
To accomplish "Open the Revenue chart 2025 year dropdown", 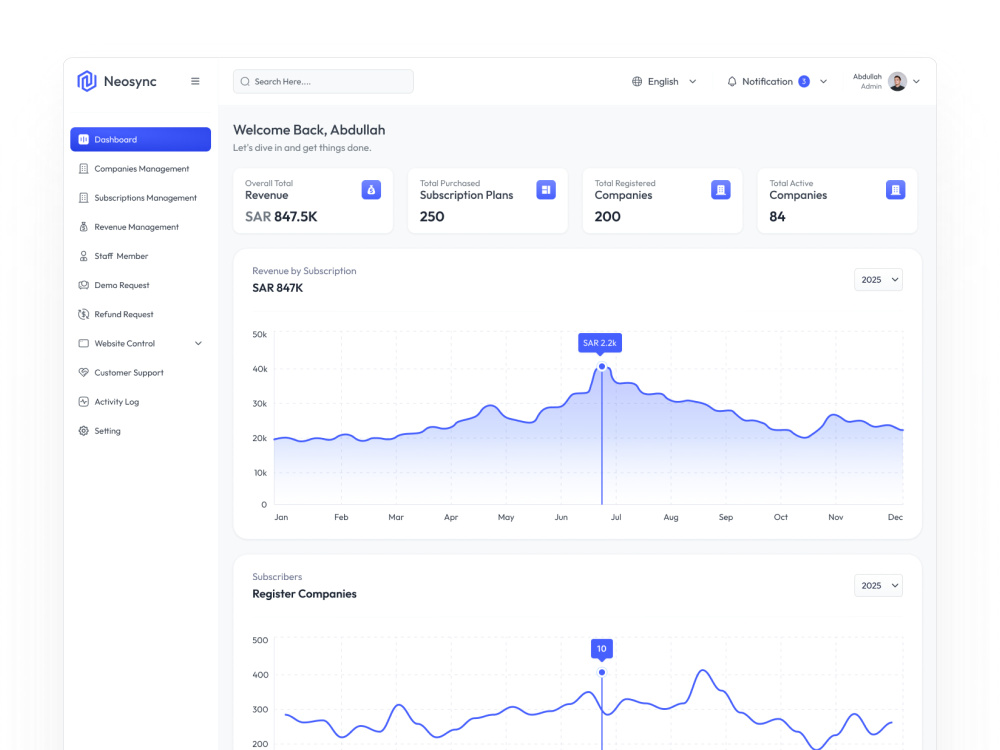I will pyautogui.click(x=878, y=279).
